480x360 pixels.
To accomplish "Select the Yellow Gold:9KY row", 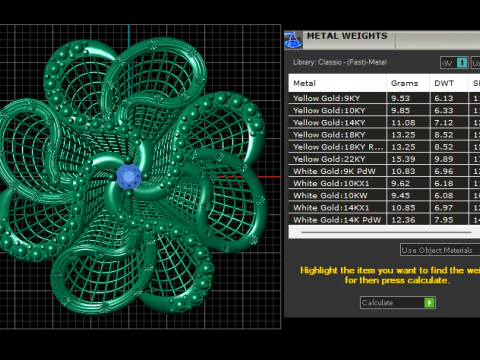I will click(384, 98).
